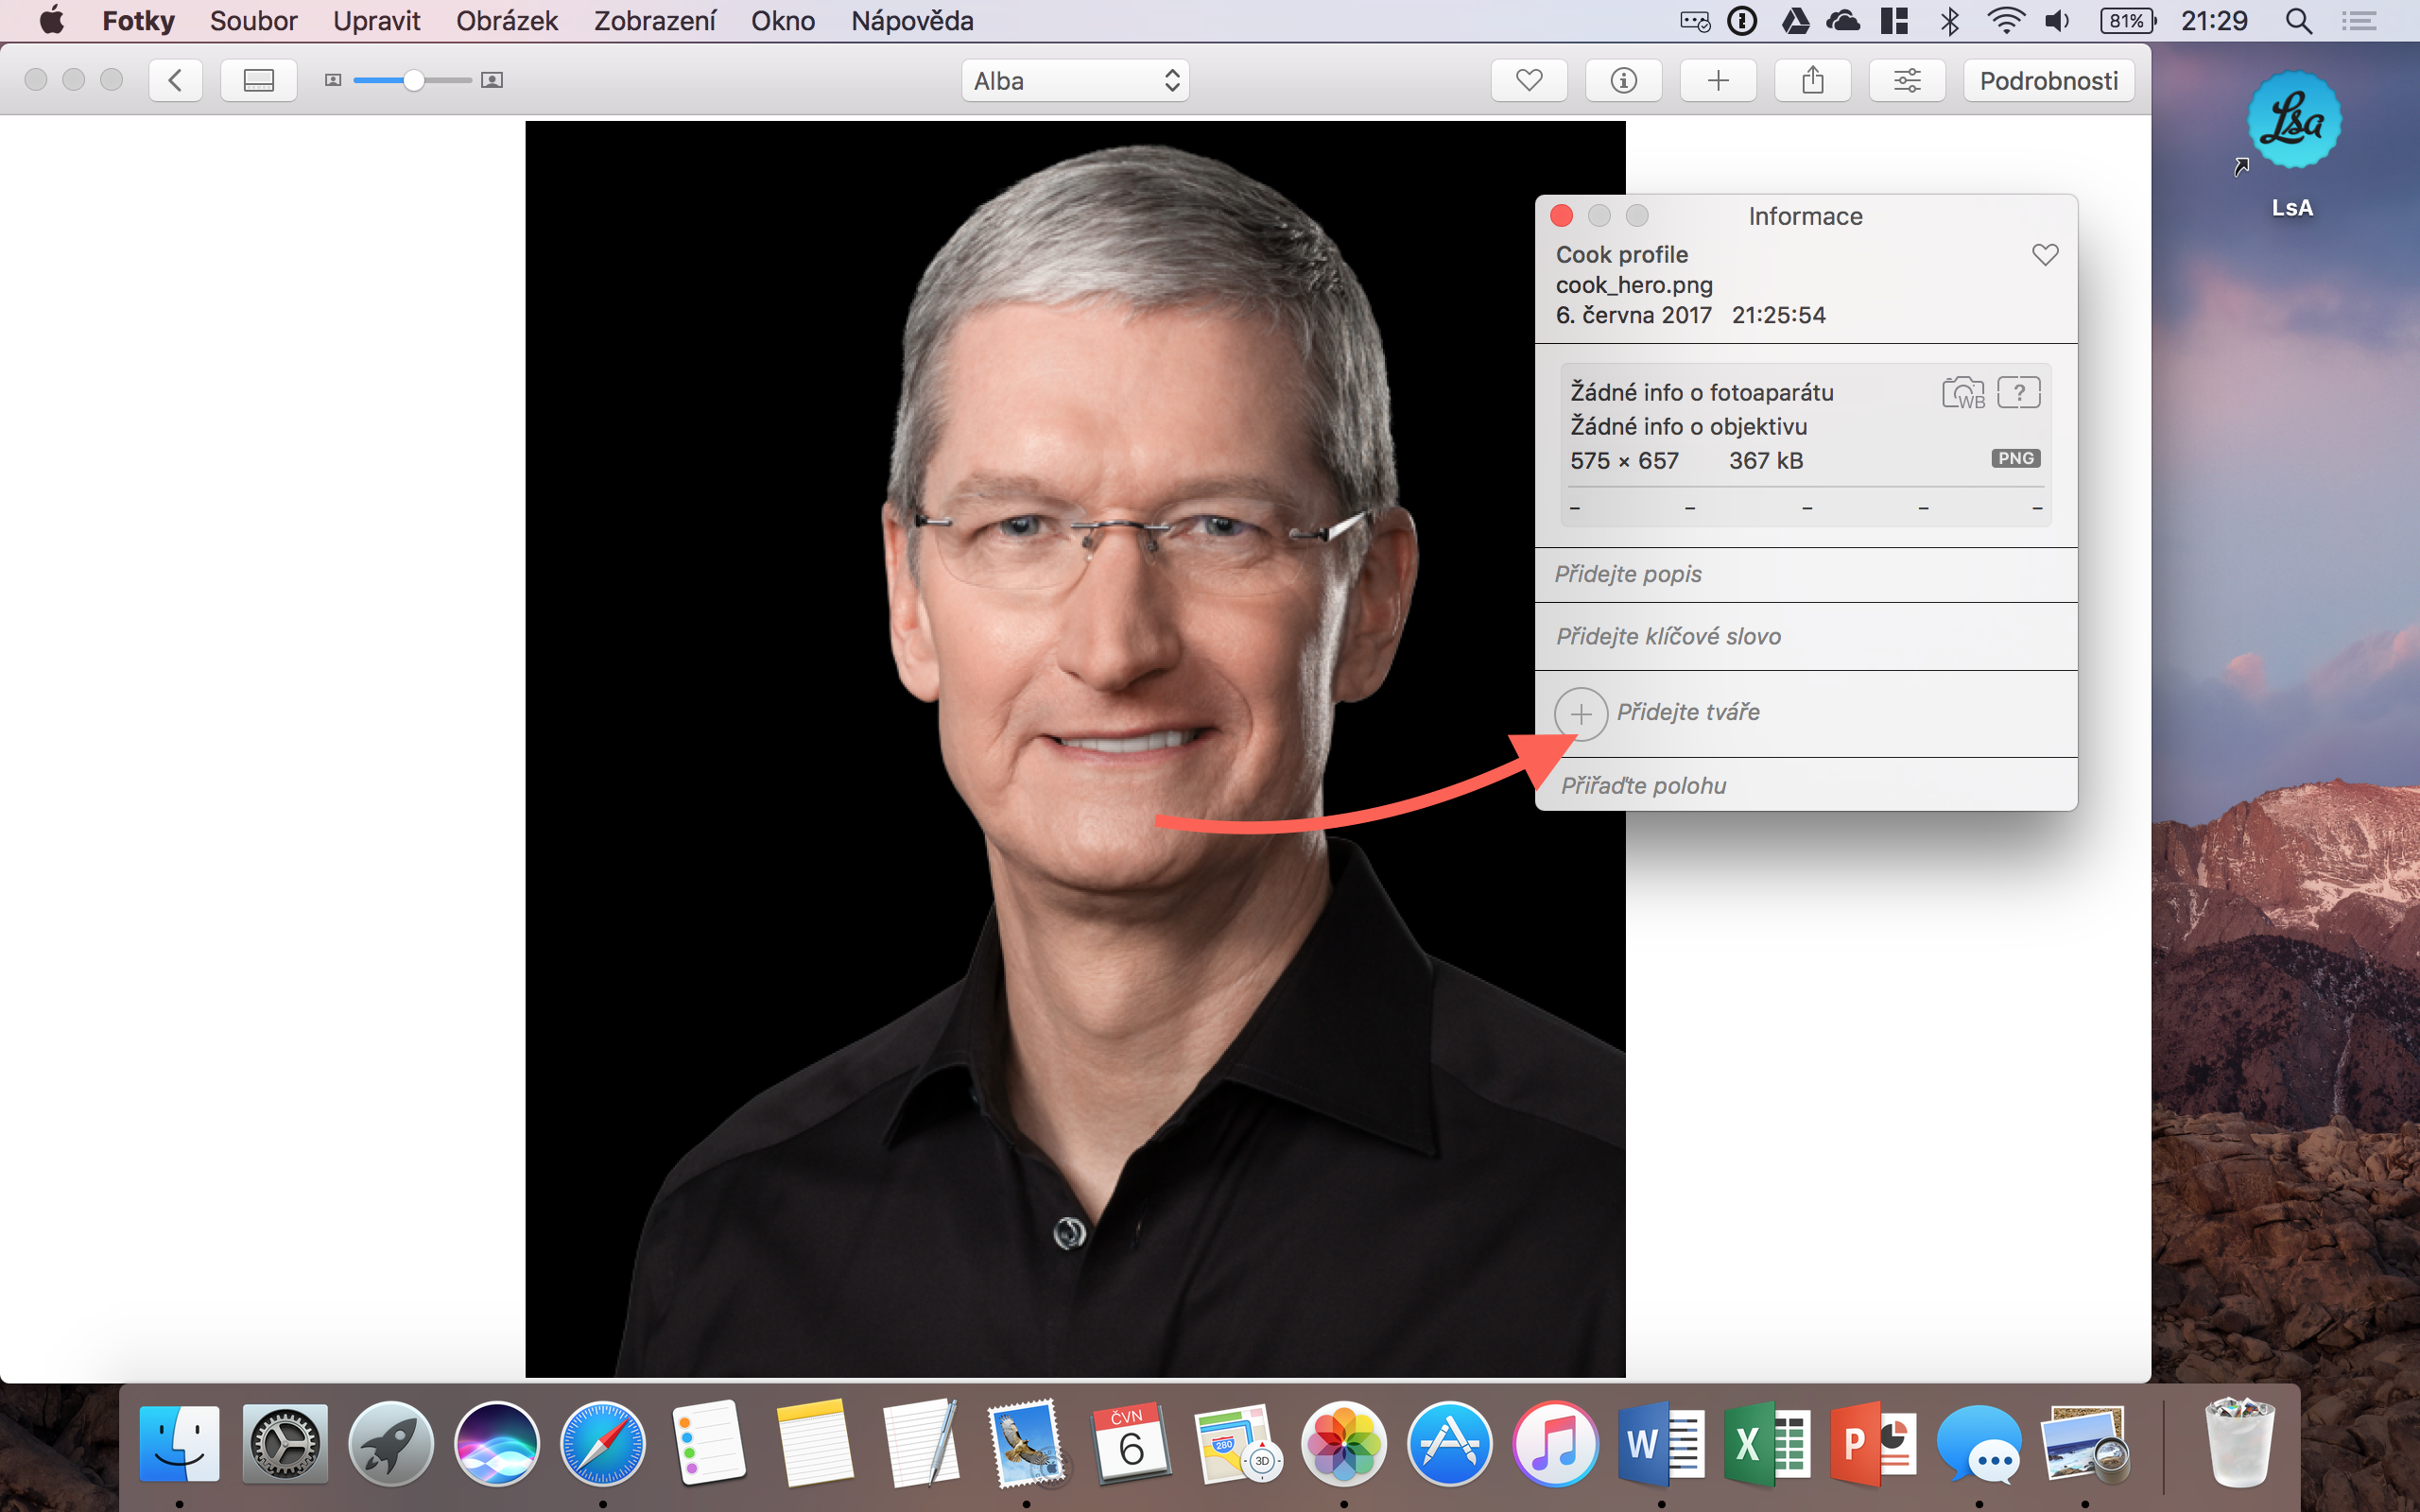Click the plus Add to album toolbar button
2420x1512 pixels.
[x=1717, y=80]
